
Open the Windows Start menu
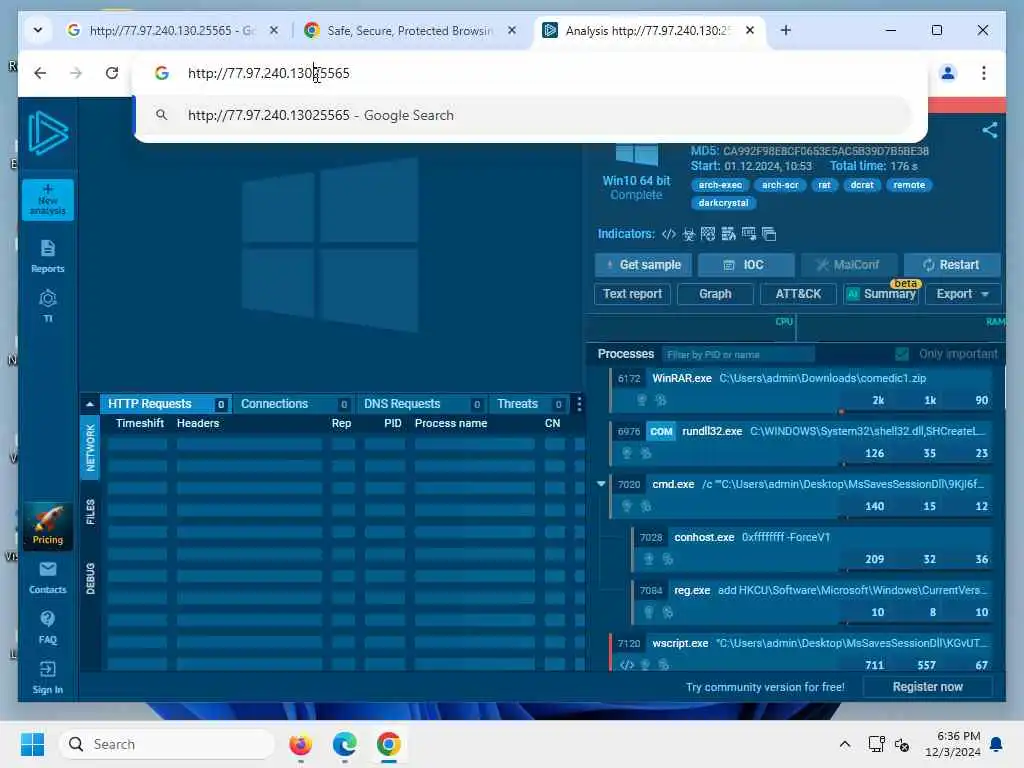32,744
